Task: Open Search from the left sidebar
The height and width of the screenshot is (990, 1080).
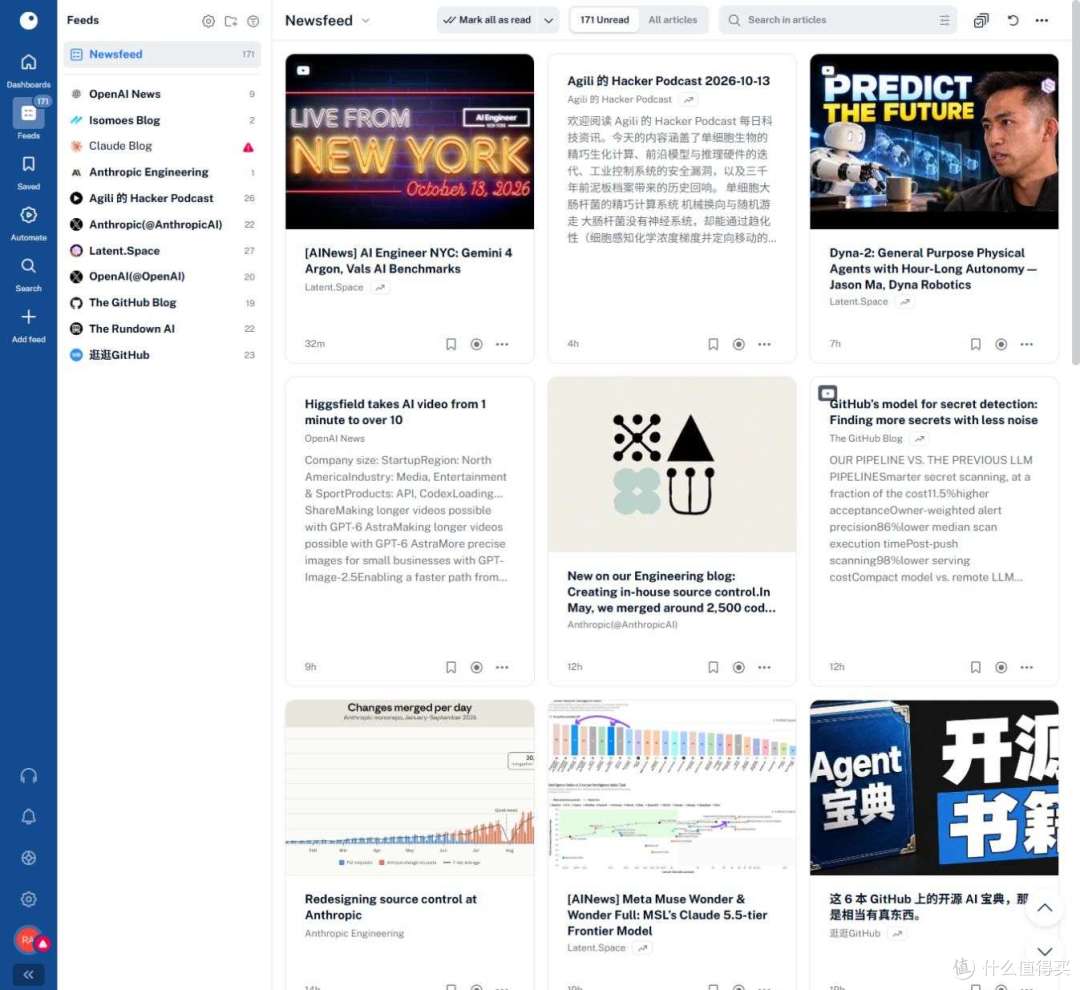Action: click(28, 274)
